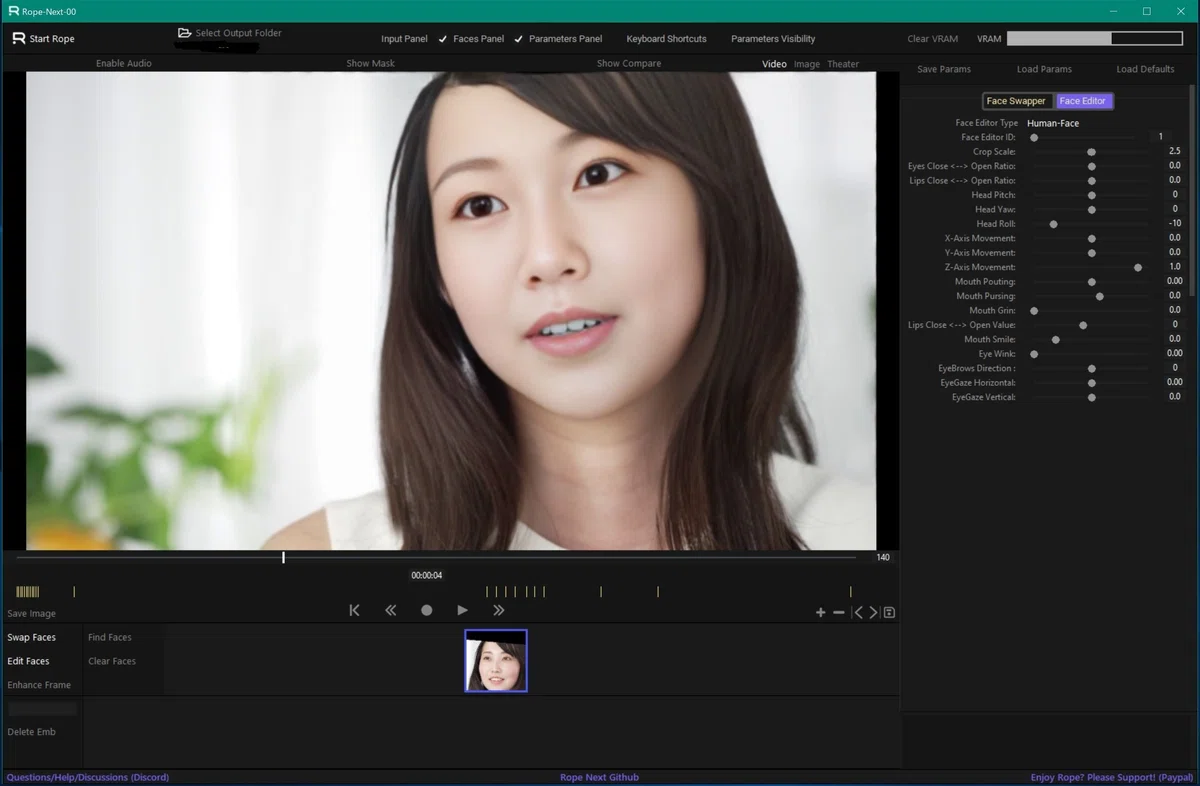Click the Enhance Frame button
The width and height of the screenshot is (1200, 786).
[x=39, y=685]
